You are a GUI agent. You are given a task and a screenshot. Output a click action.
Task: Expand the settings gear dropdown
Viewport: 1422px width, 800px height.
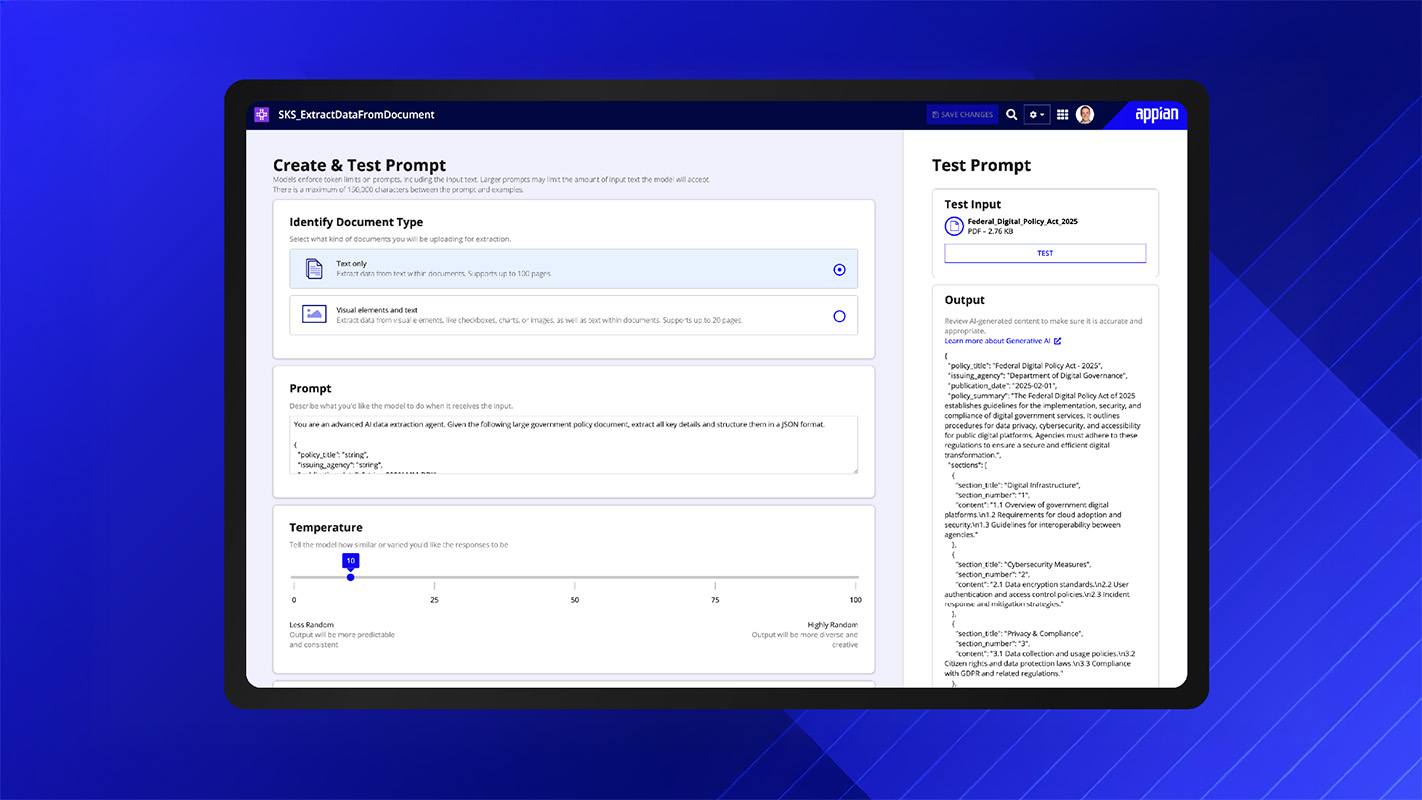(x=1037, y=115)
